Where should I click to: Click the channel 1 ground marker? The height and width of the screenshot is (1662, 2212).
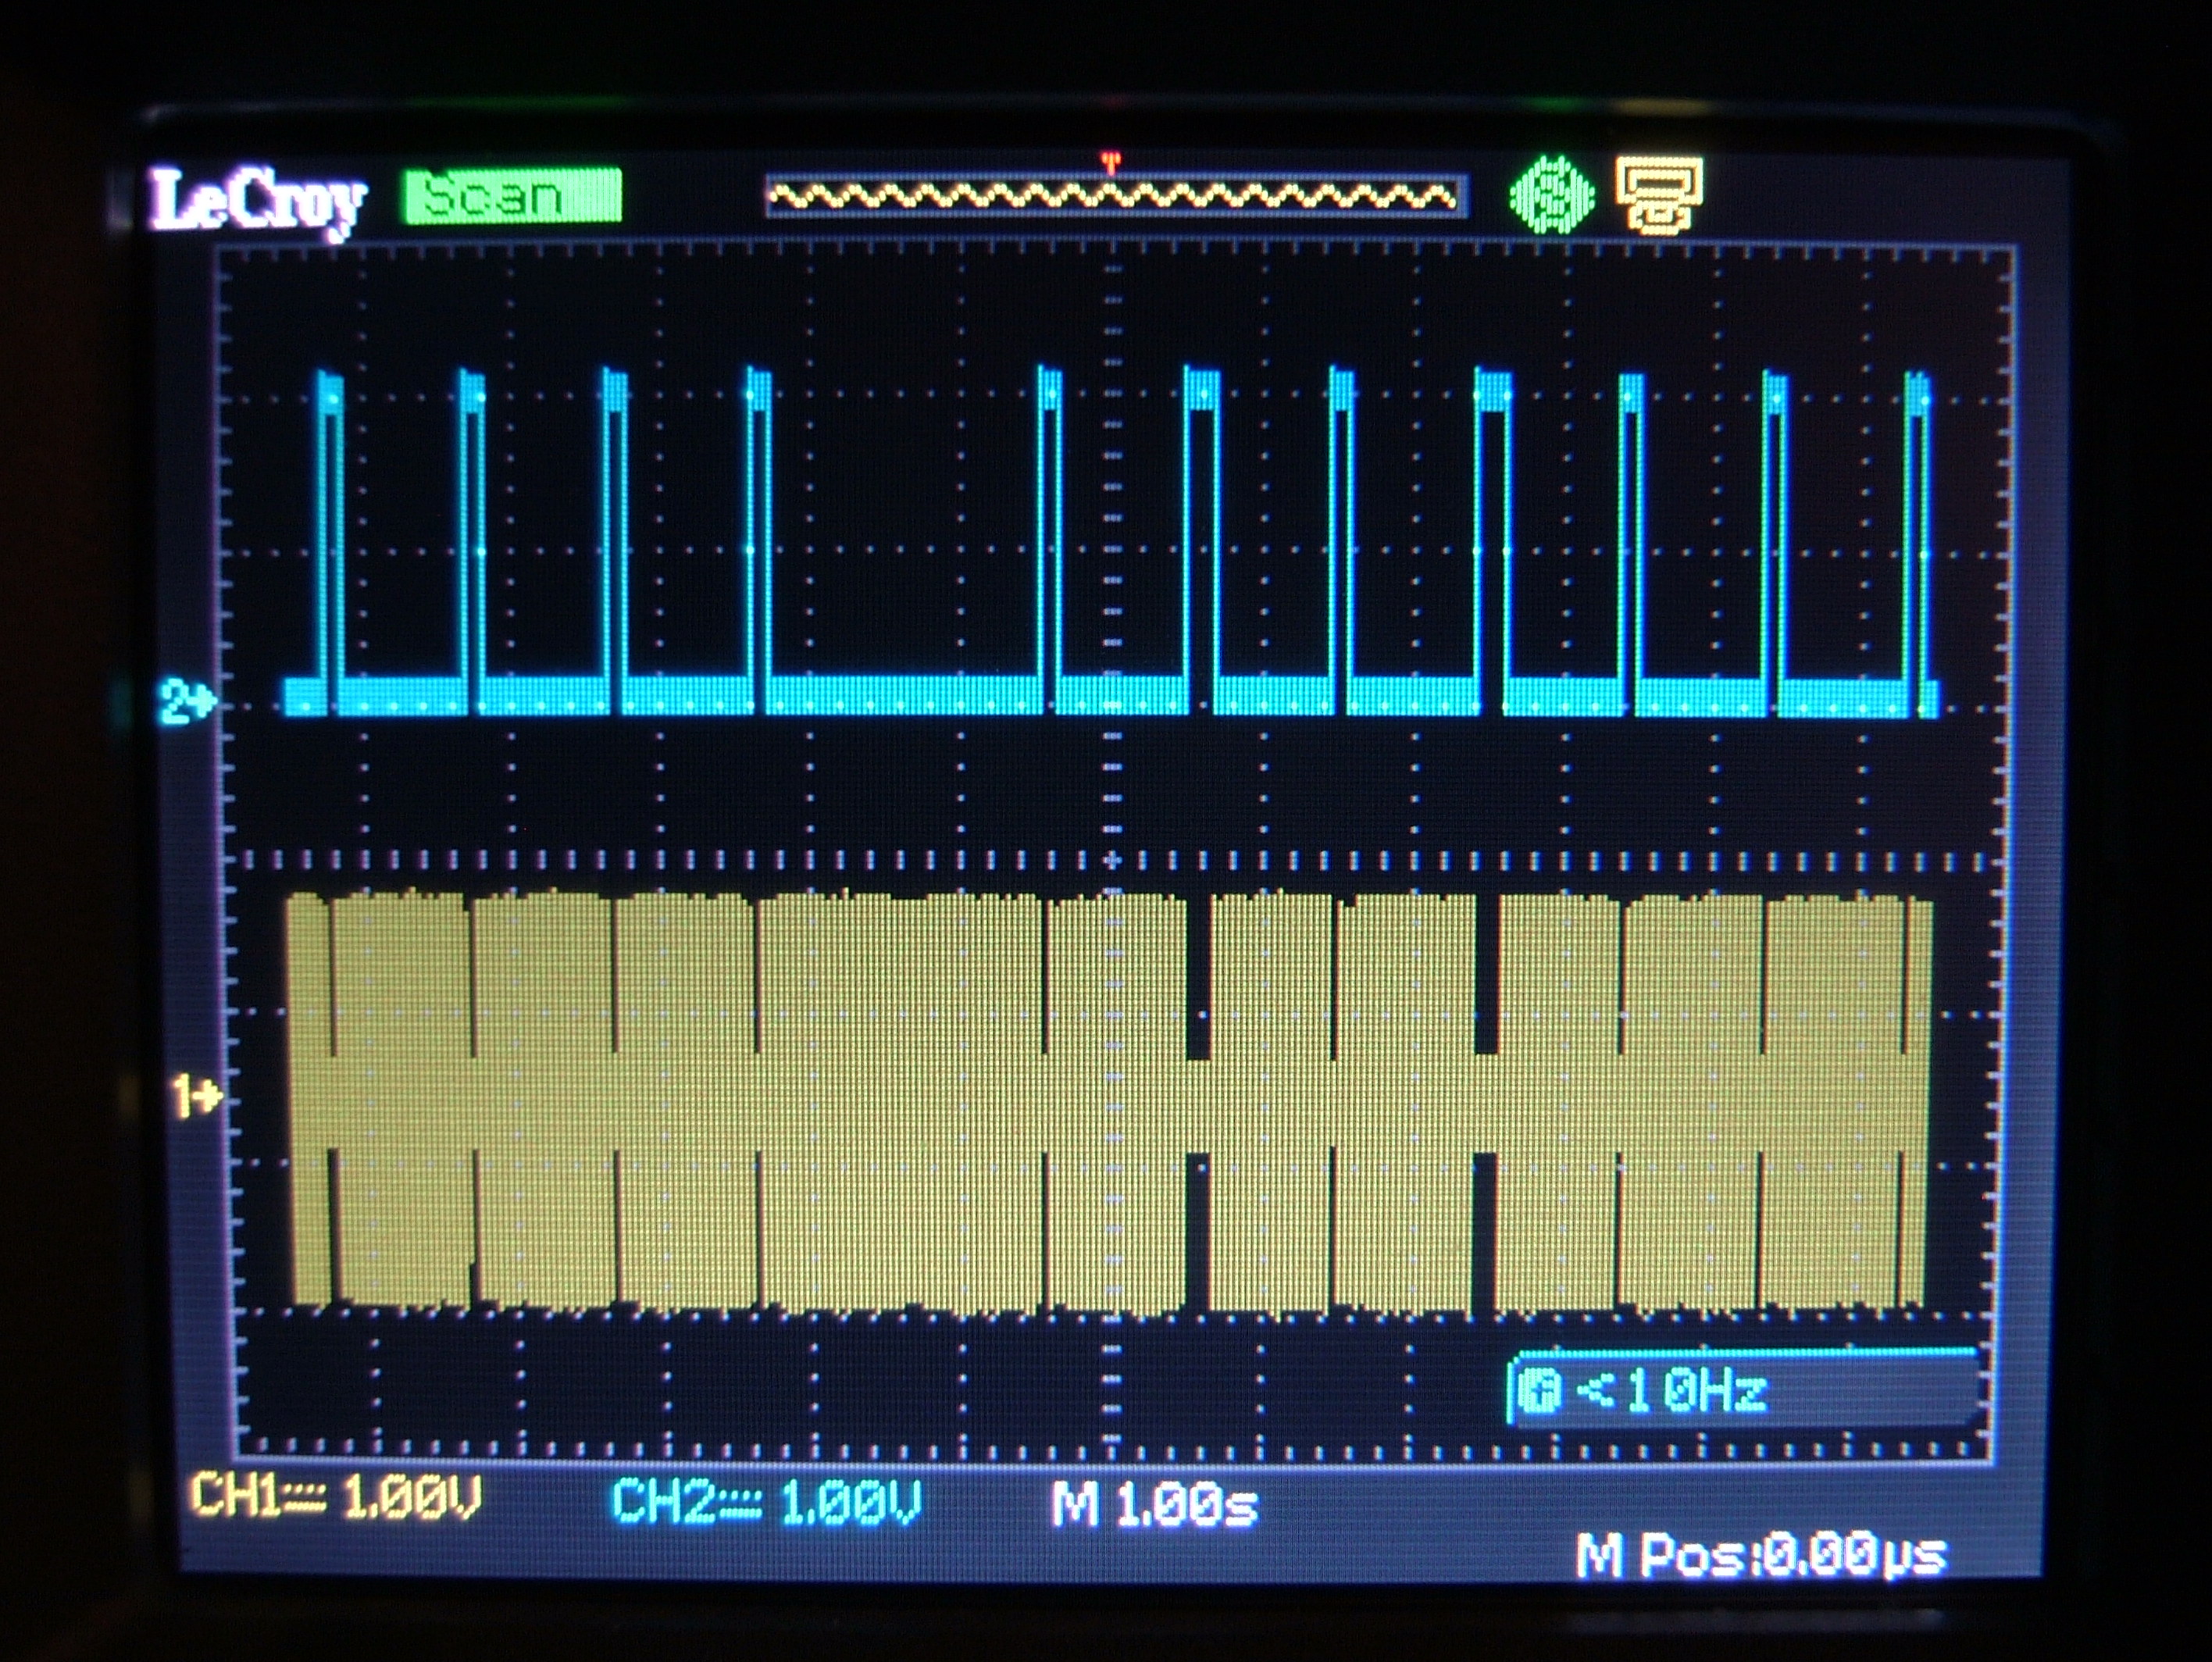(x=196, y=1097)
